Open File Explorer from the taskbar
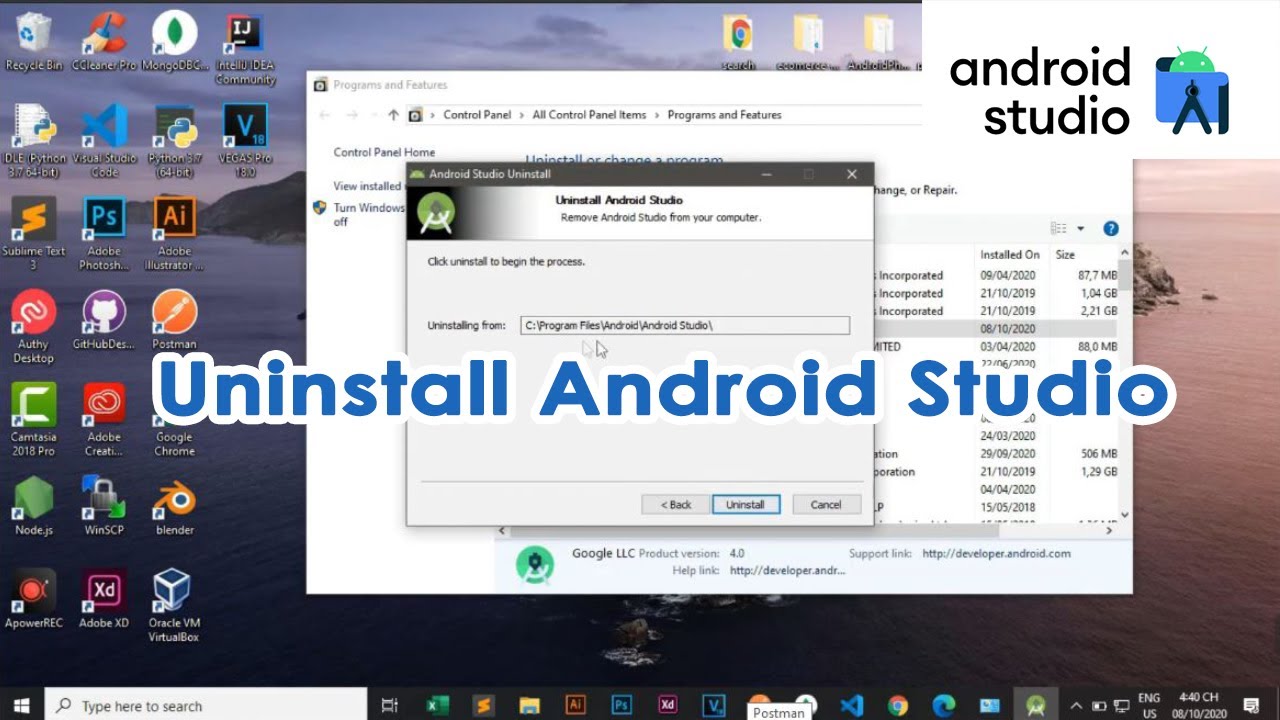 (x=529, y=705)
